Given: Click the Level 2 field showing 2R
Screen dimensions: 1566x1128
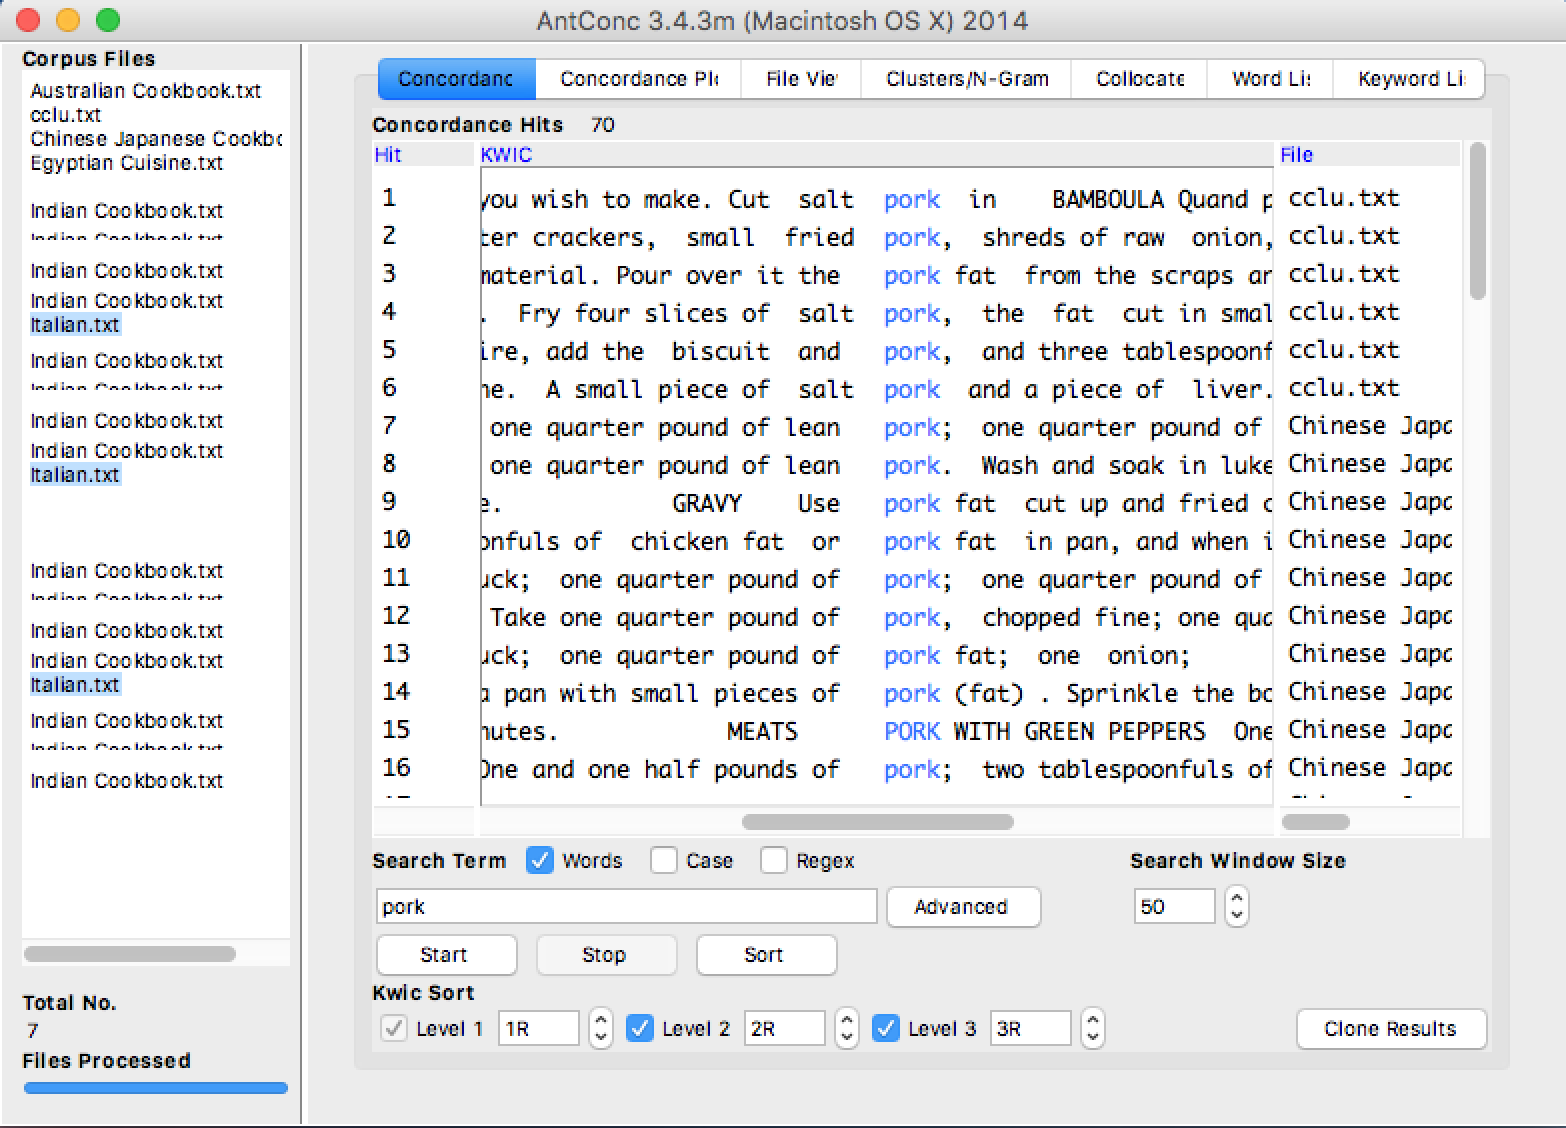Looking at the screenshot, I should pos(785,1028).
